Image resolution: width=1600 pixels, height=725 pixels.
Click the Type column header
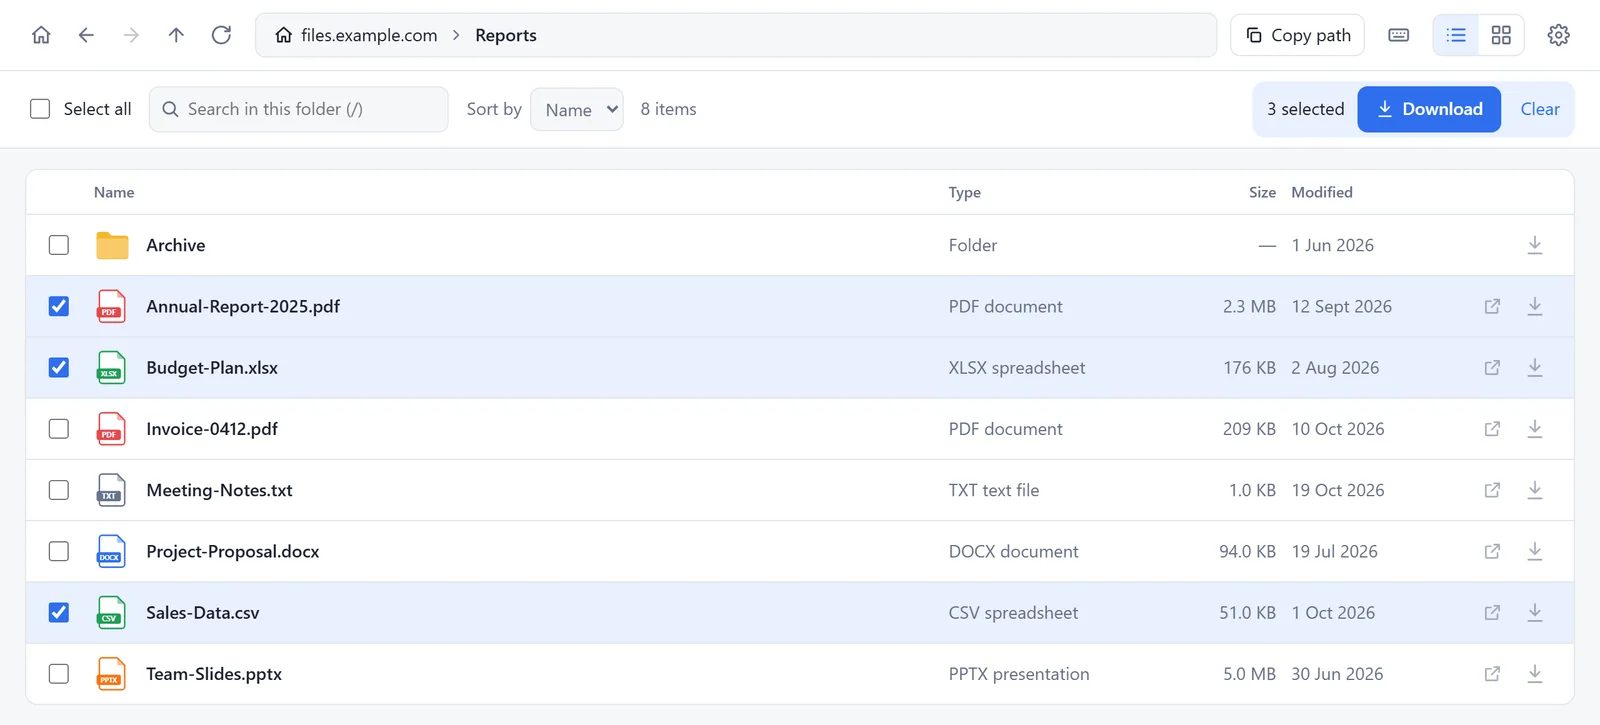coord(965,192)
